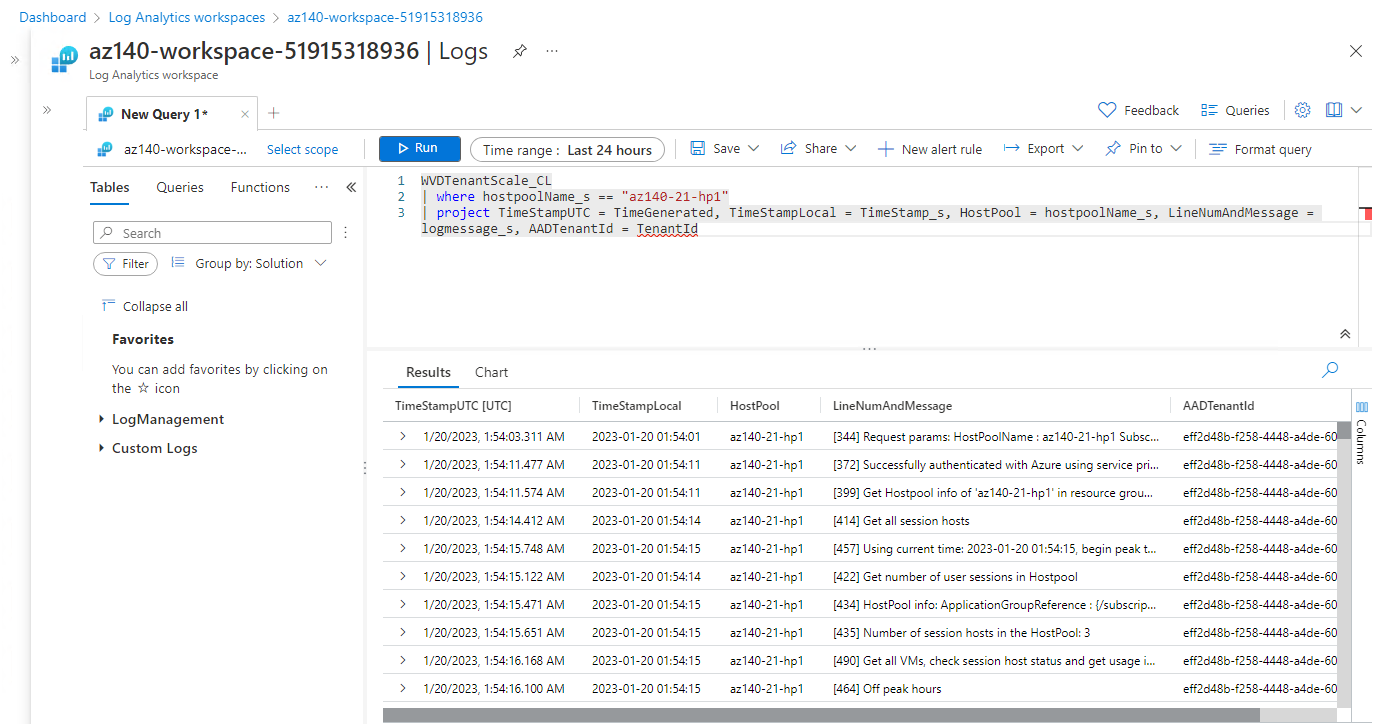Screen dimensions: 1386x724
Task: Select the Functions tab in the sidebar
Action: click(x=259, y=187)
